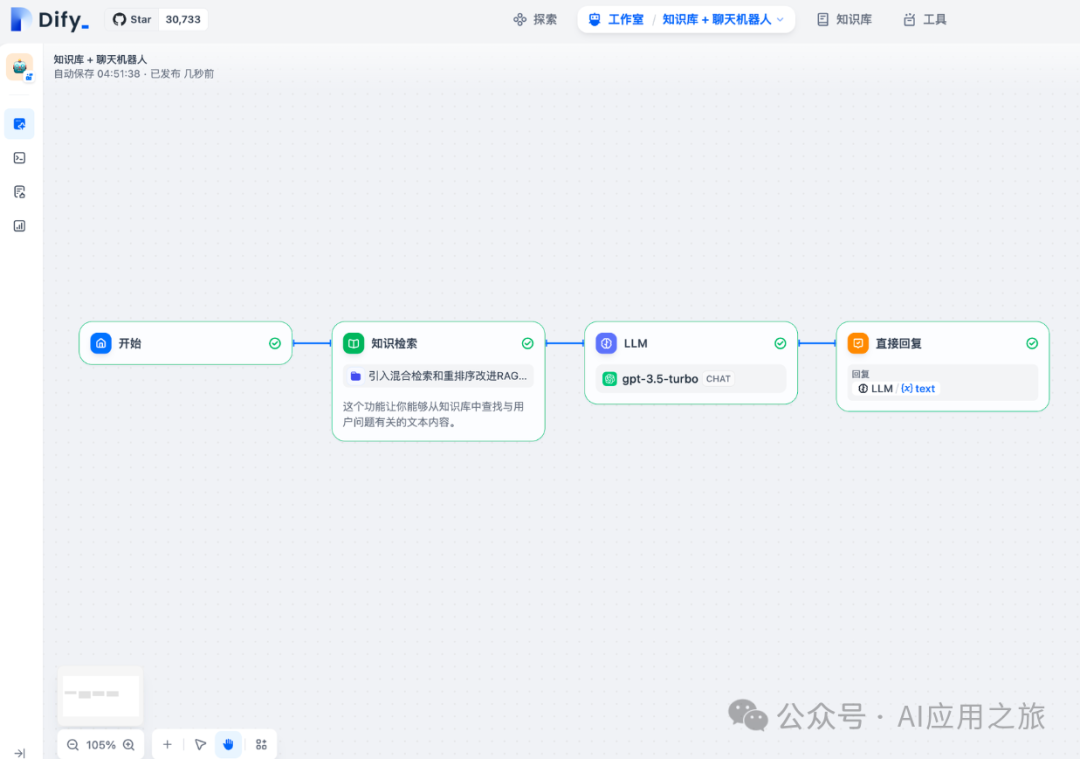Select the 知识检索 node

(438, 343)
